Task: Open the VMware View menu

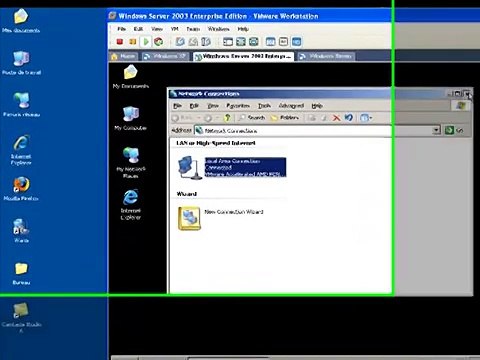Action: pos(157,29)
